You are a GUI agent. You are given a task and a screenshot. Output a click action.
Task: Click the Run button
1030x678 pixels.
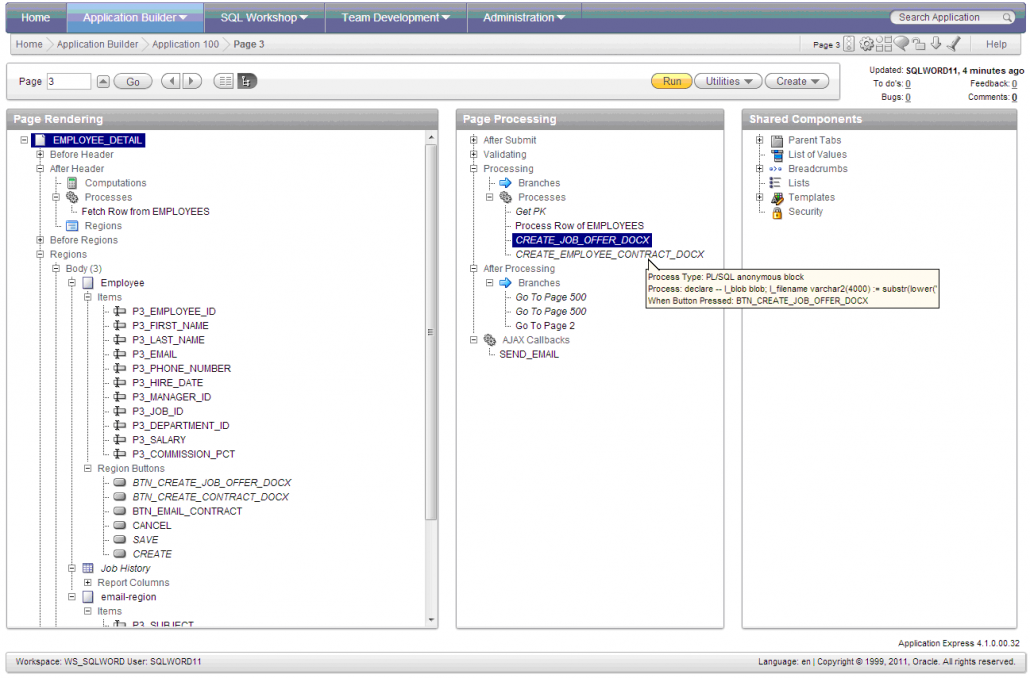pos(671,81)
